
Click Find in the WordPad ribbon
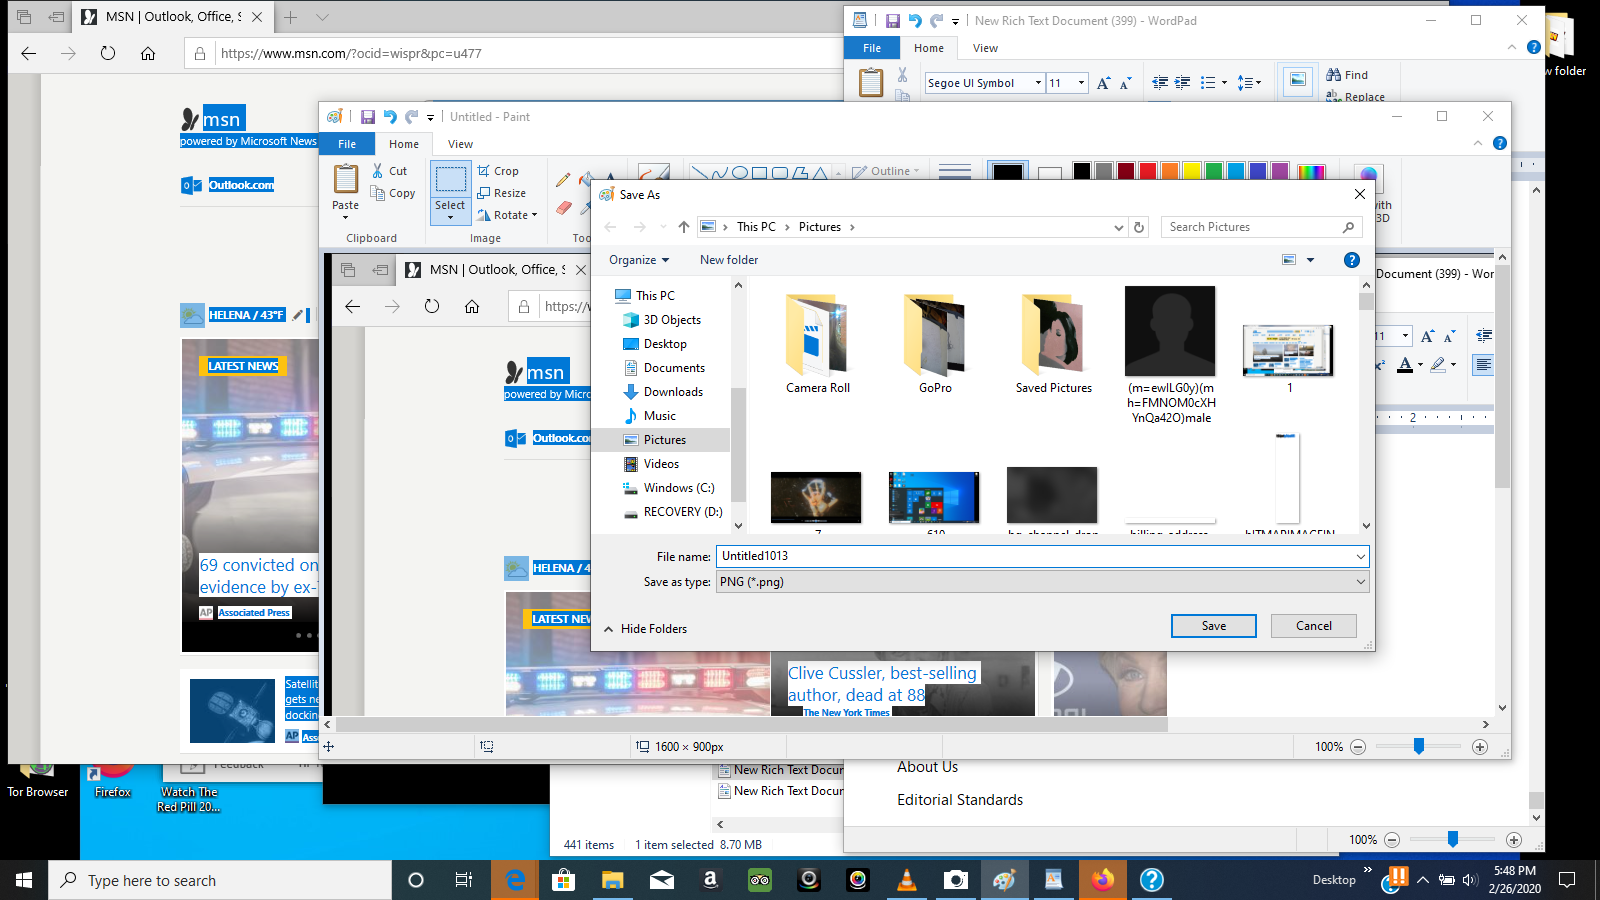(1347, 75)
